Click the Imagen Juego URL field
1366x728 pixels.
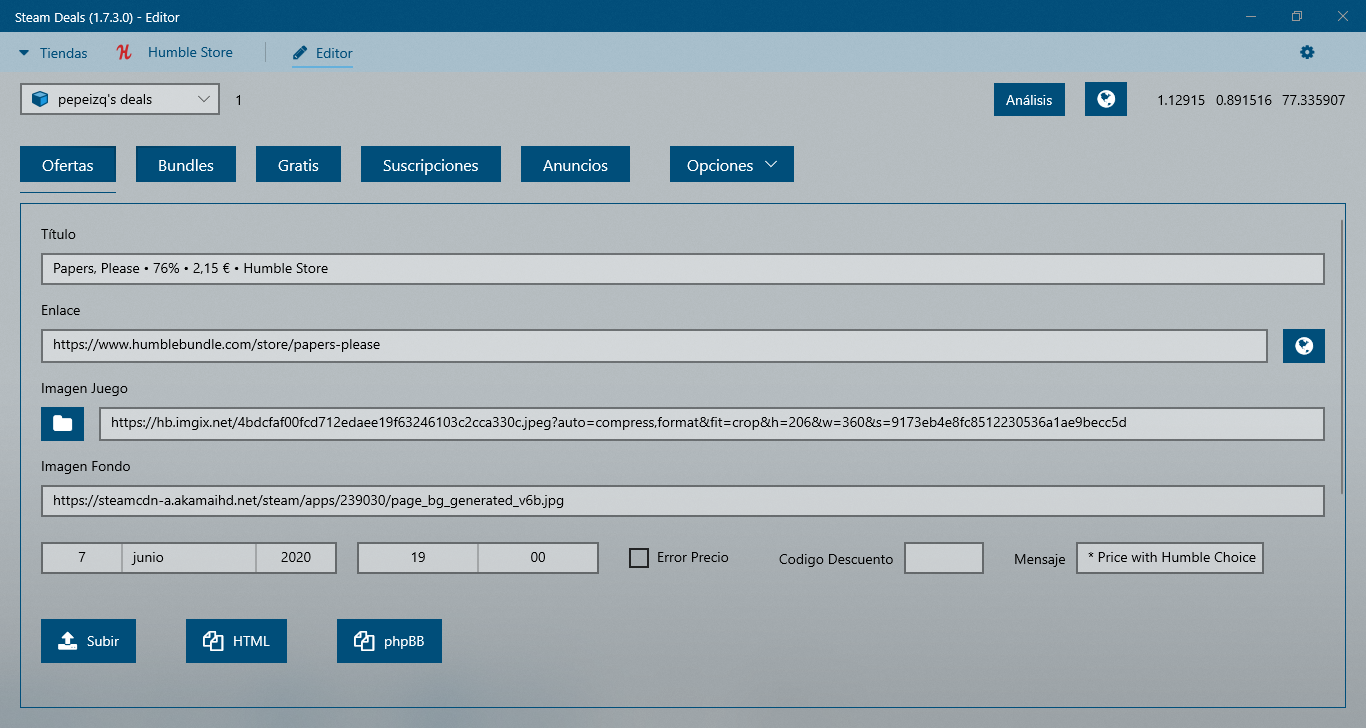[x=712, y=423]
